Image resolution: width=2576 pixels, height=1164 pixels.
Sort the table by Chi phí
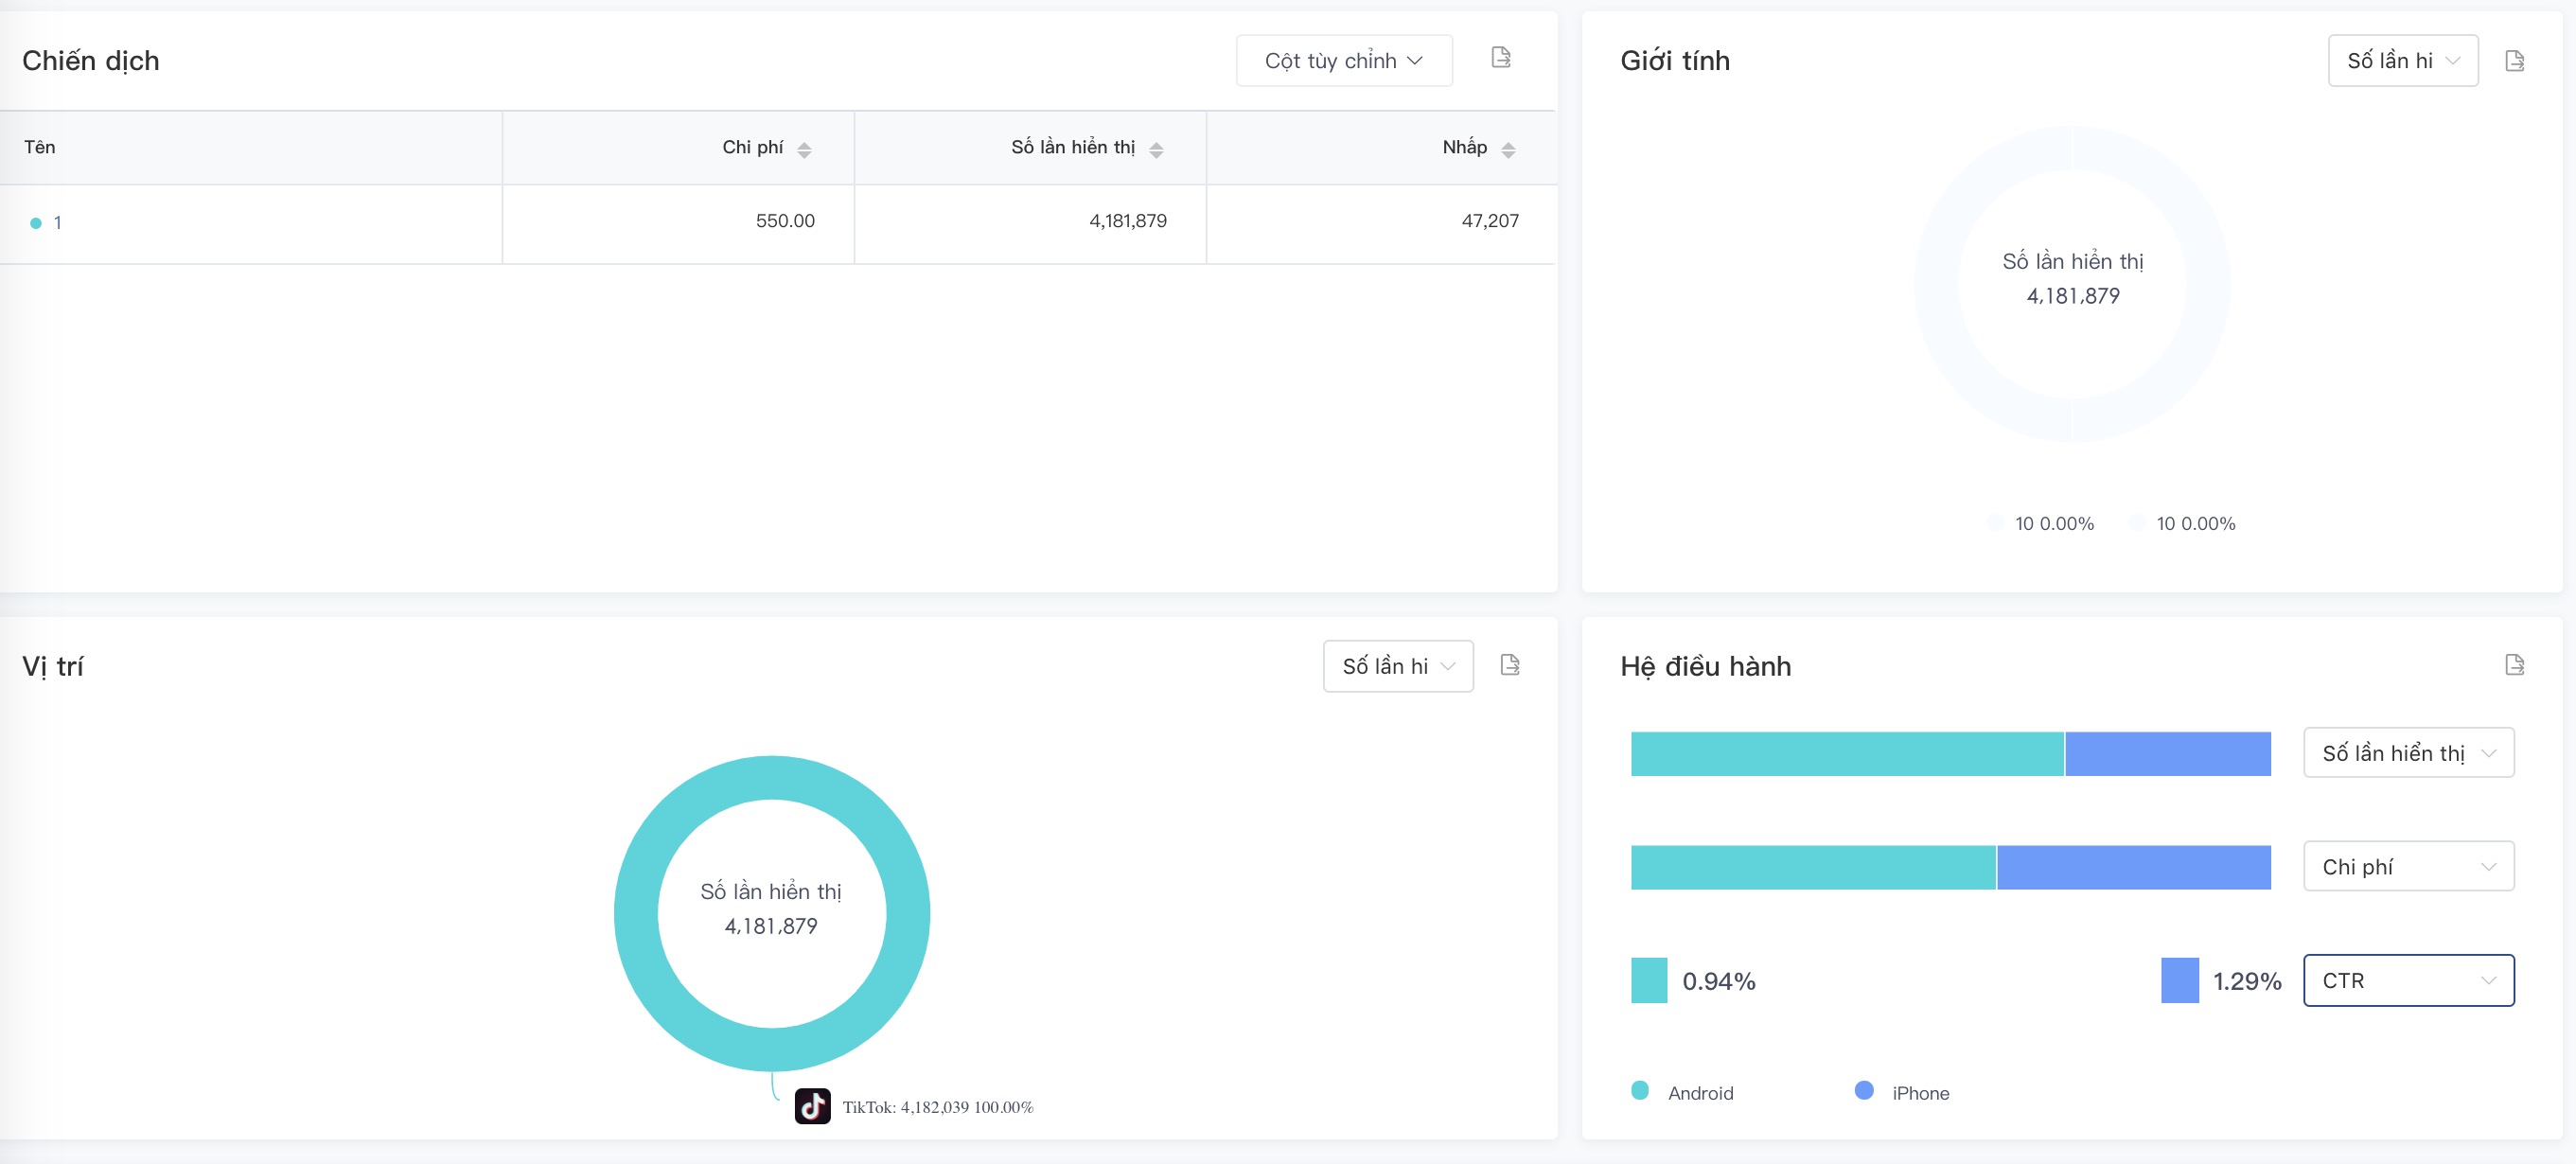(805, 148)
